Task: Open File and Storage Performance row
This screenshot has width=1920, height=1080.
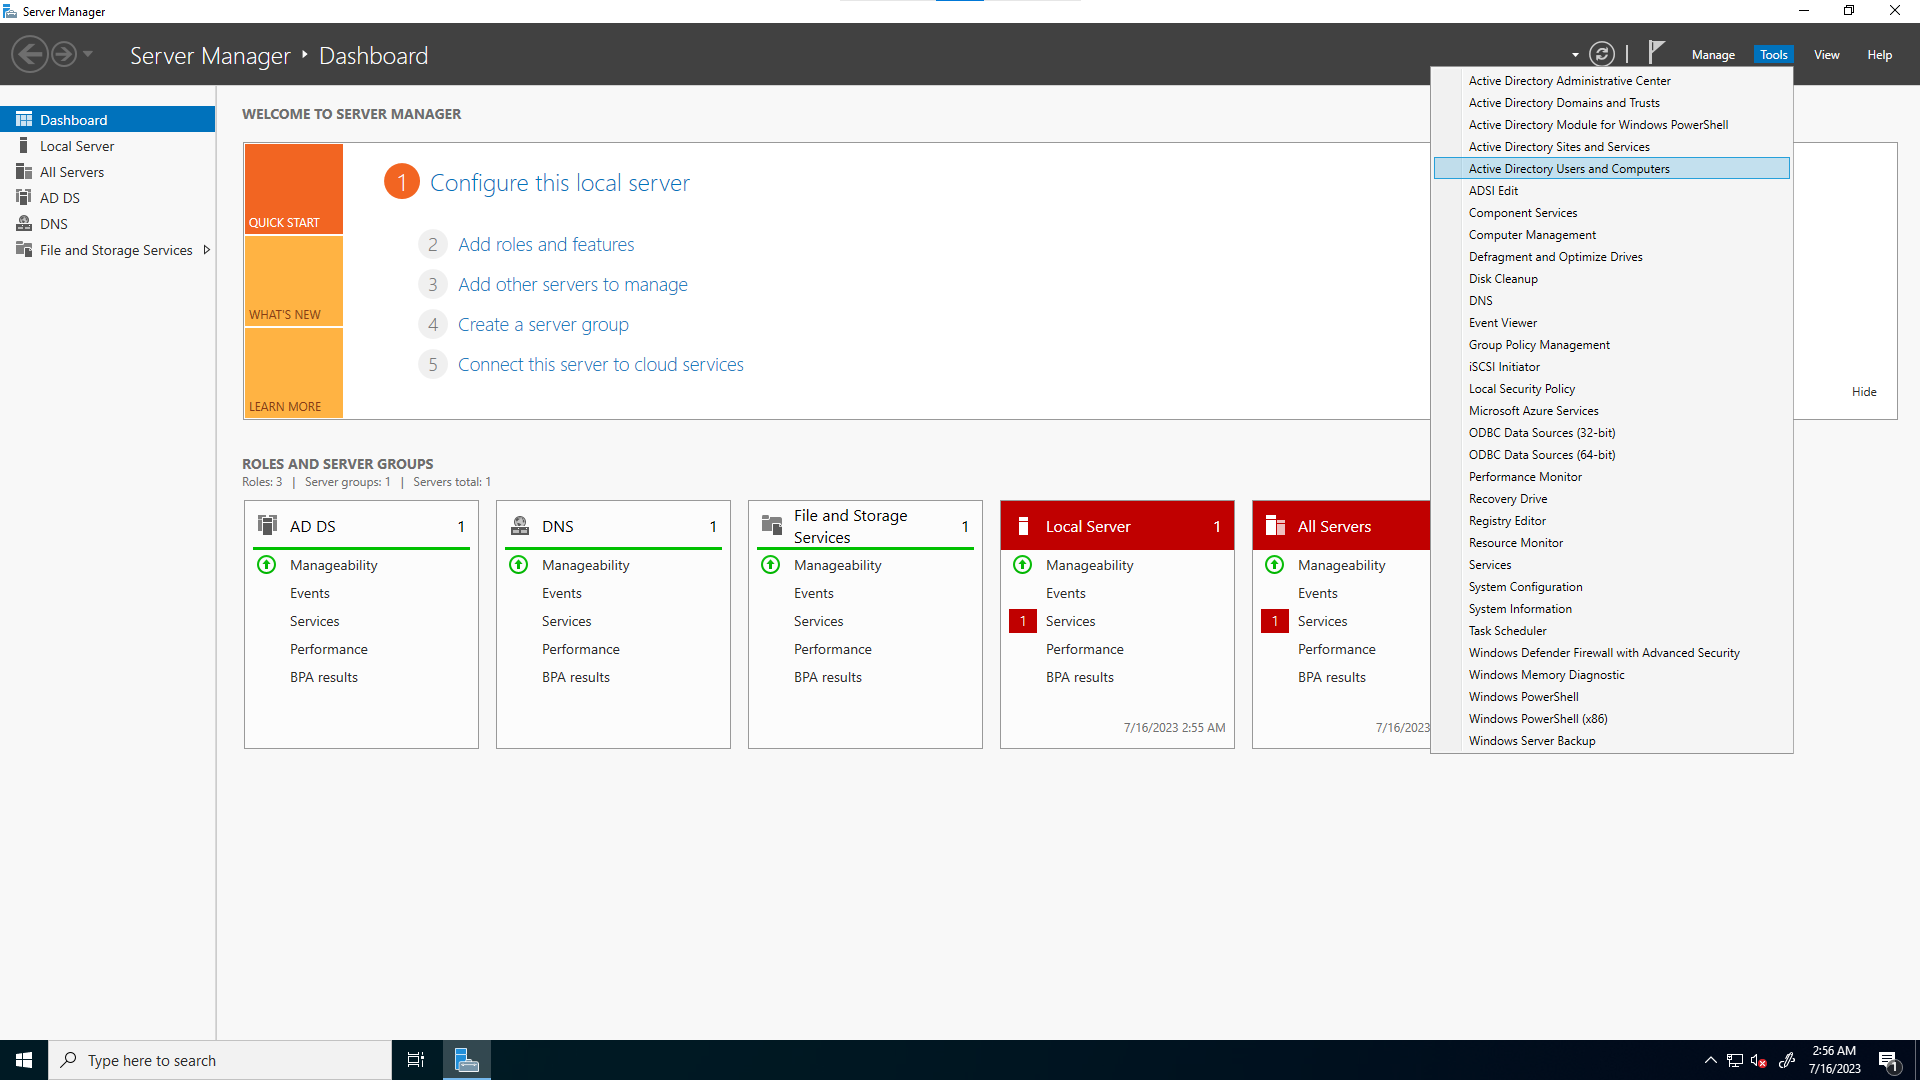Action: coord(833,649)
